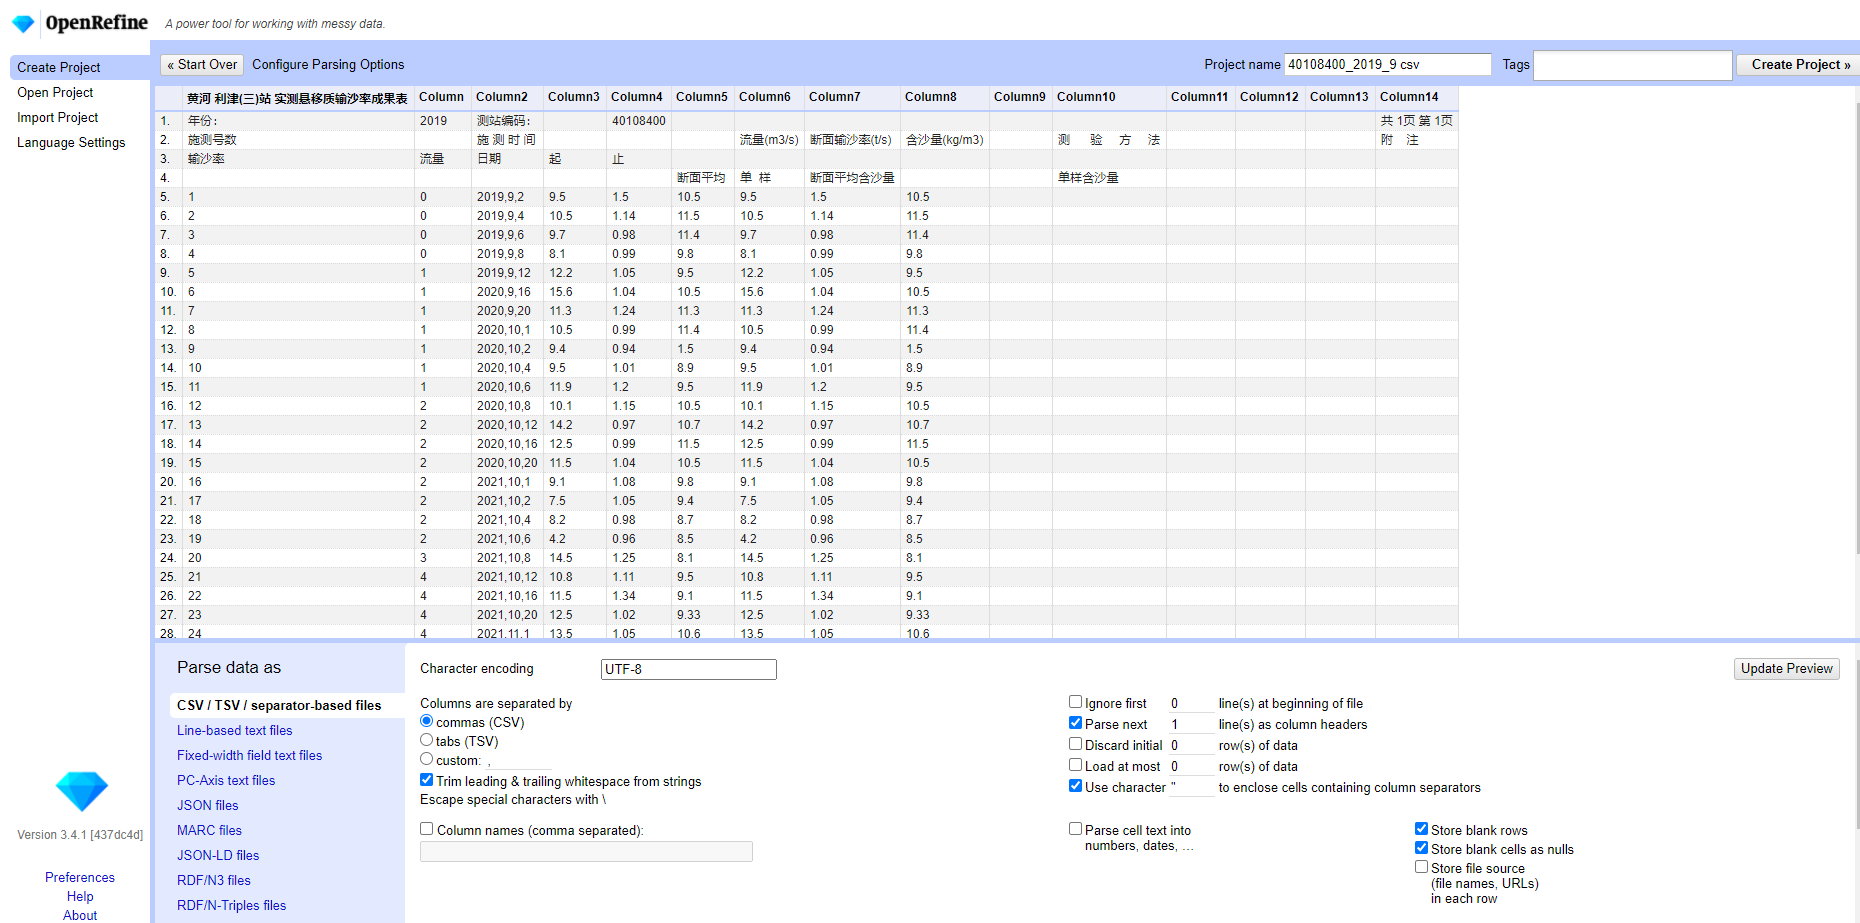Click cell '2020,10,12' in preview table
Viewport: 1860px width, 923px height.
(x=507, y=424)
